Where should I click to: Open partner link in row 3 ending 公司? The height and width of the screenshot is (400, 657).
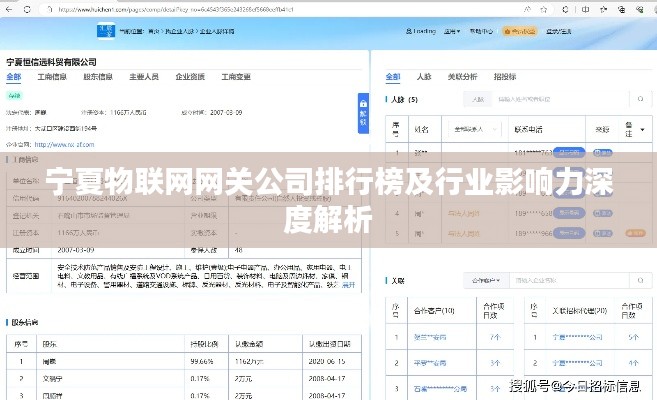(x=440, y=389)
